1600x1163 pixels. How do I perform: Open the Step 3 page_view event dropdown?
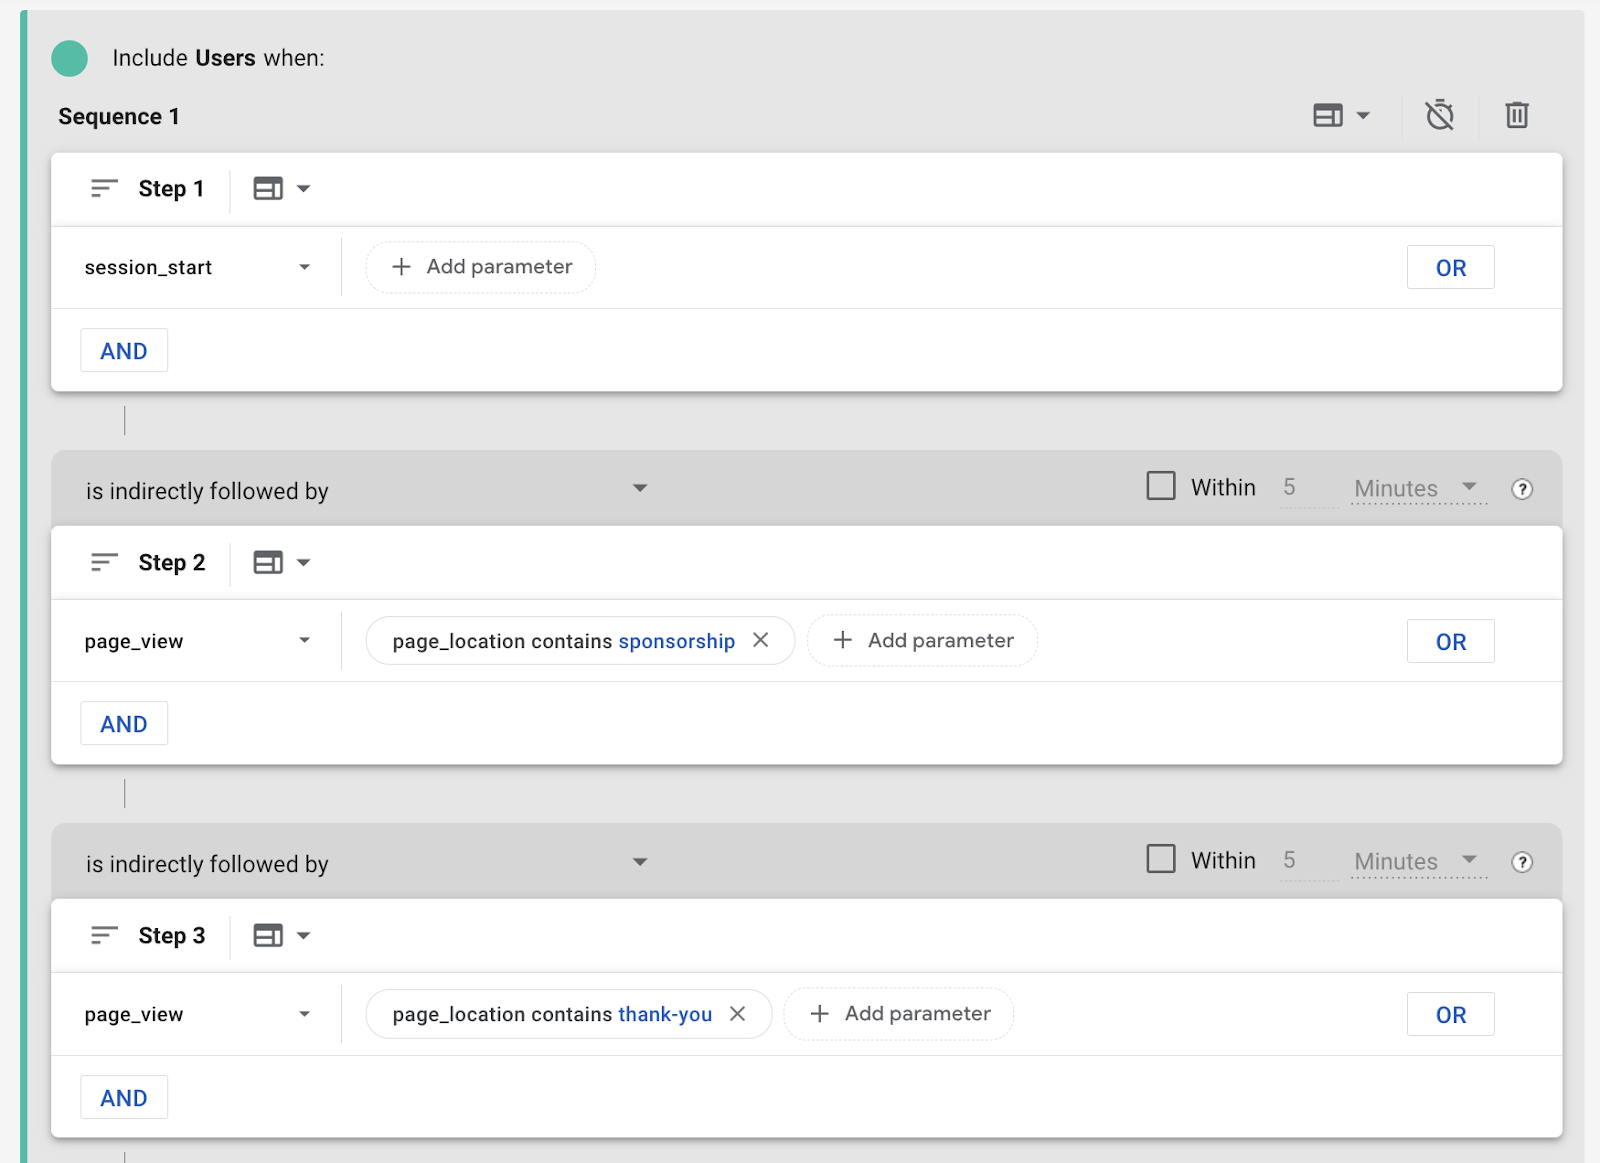click(197, 1015)
